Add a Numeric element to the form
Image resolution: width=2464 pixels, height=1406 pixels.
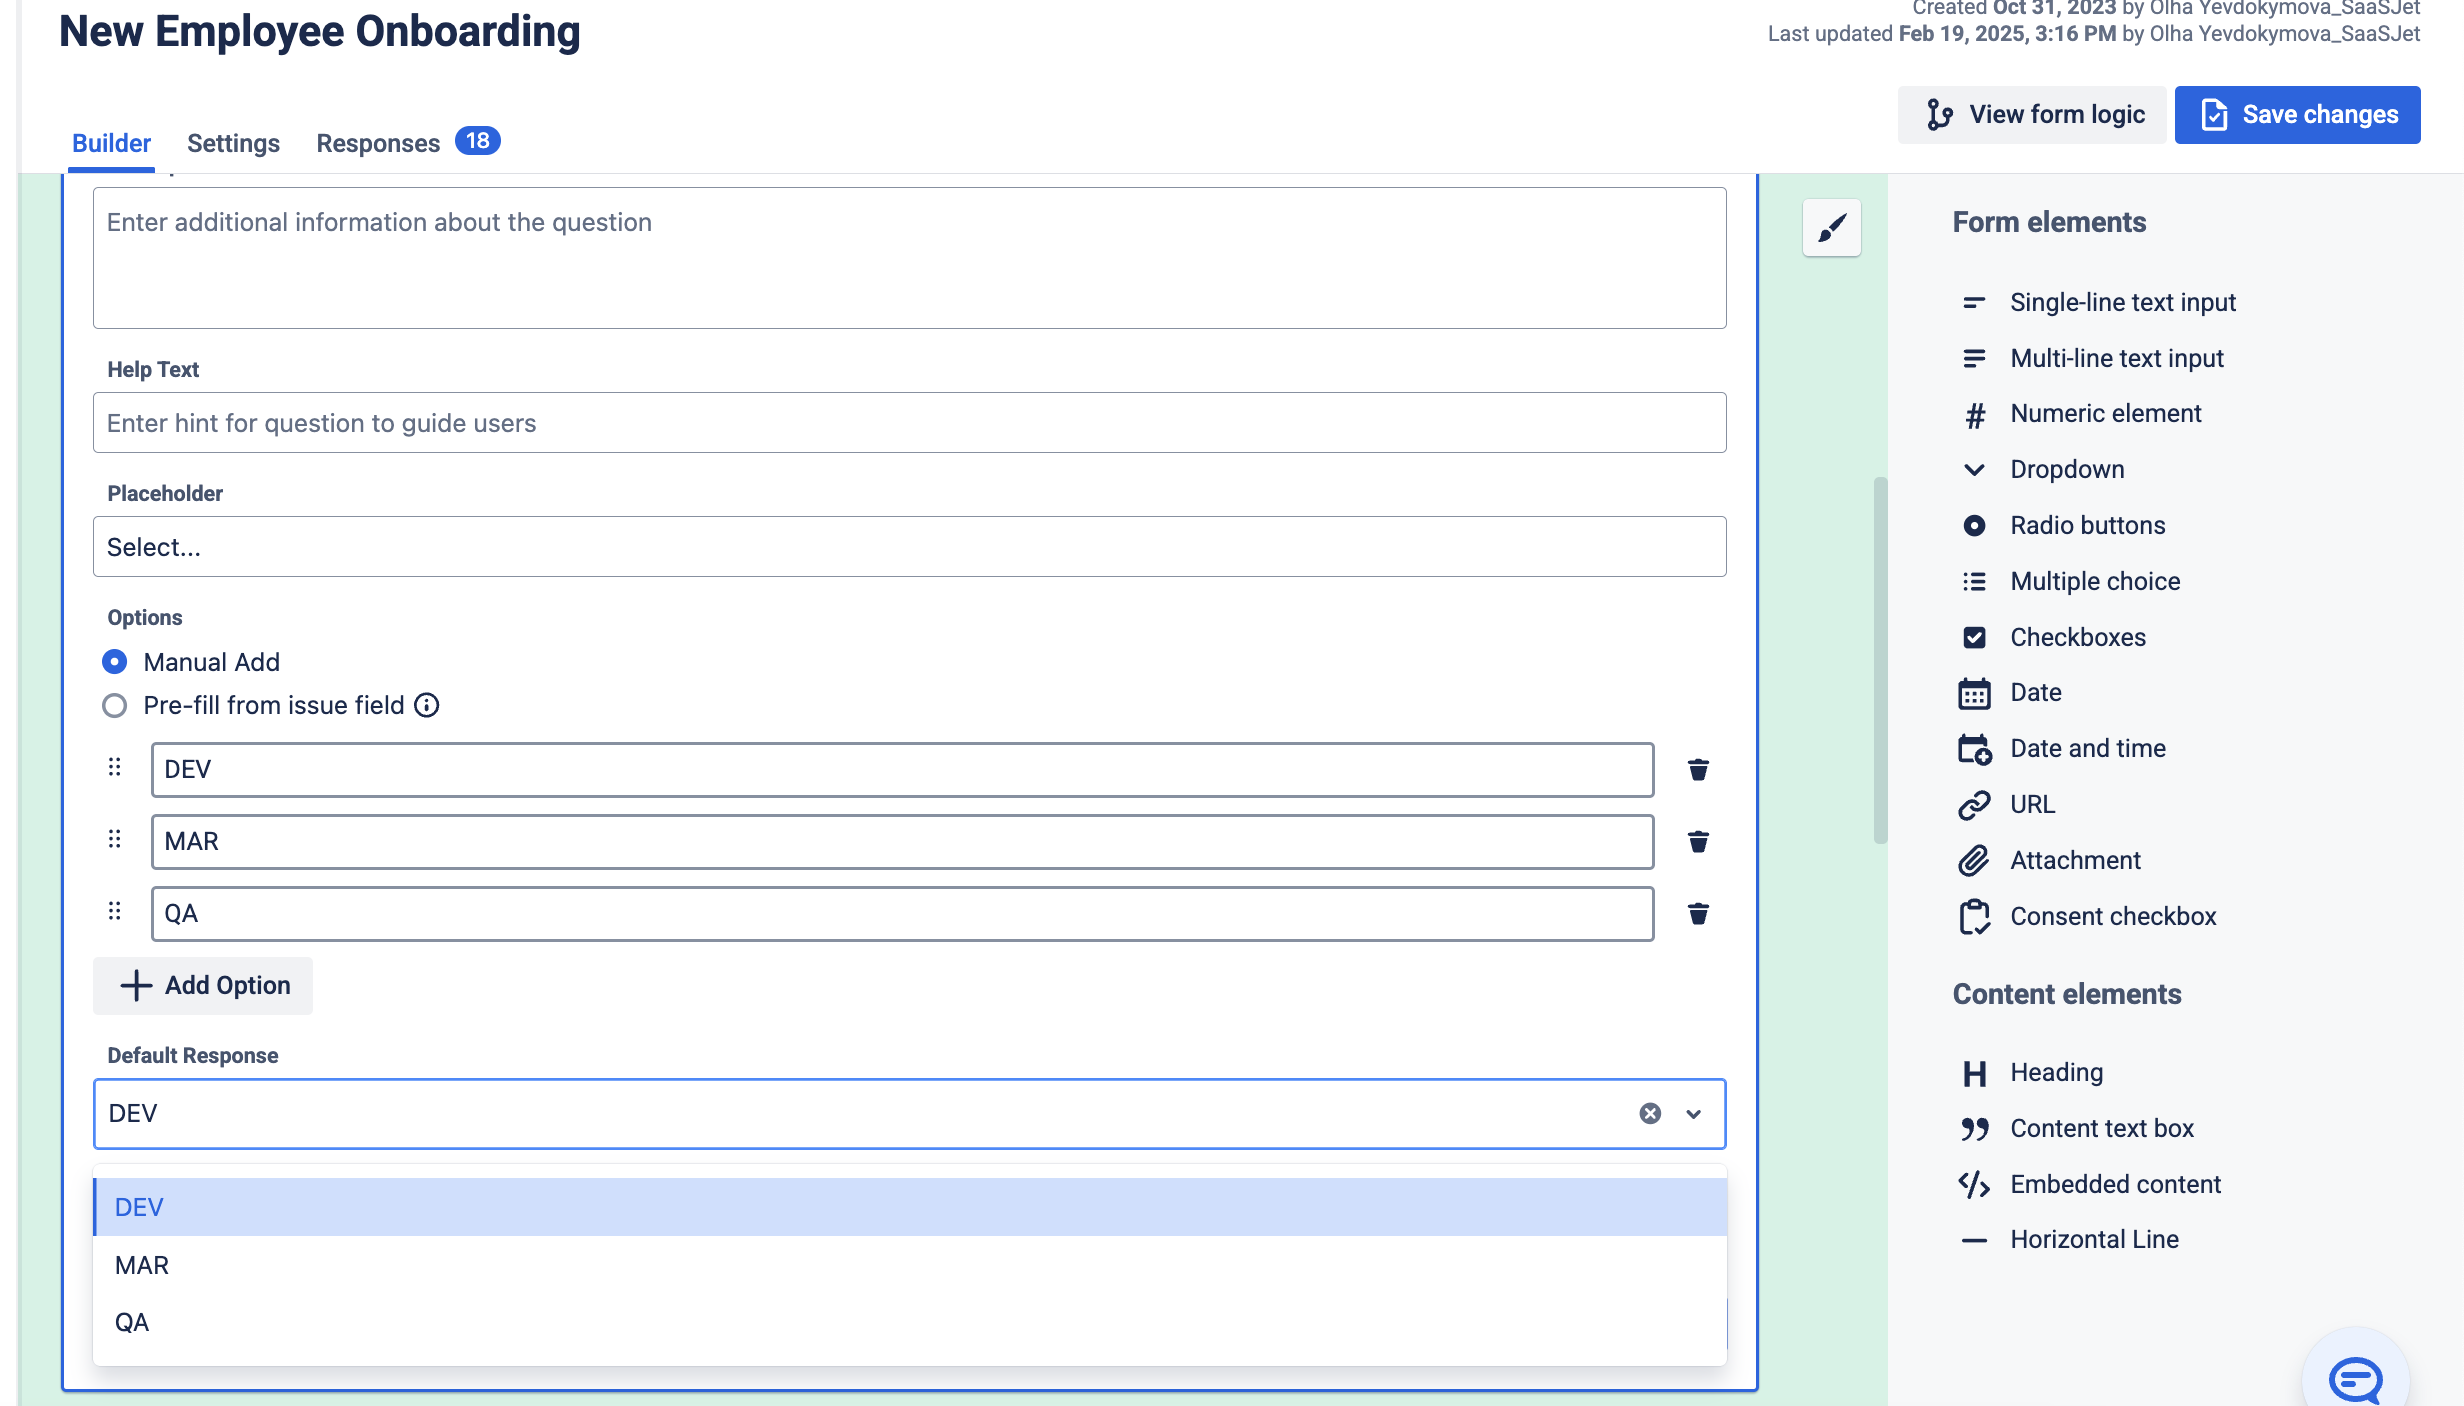coord(2081,413)
